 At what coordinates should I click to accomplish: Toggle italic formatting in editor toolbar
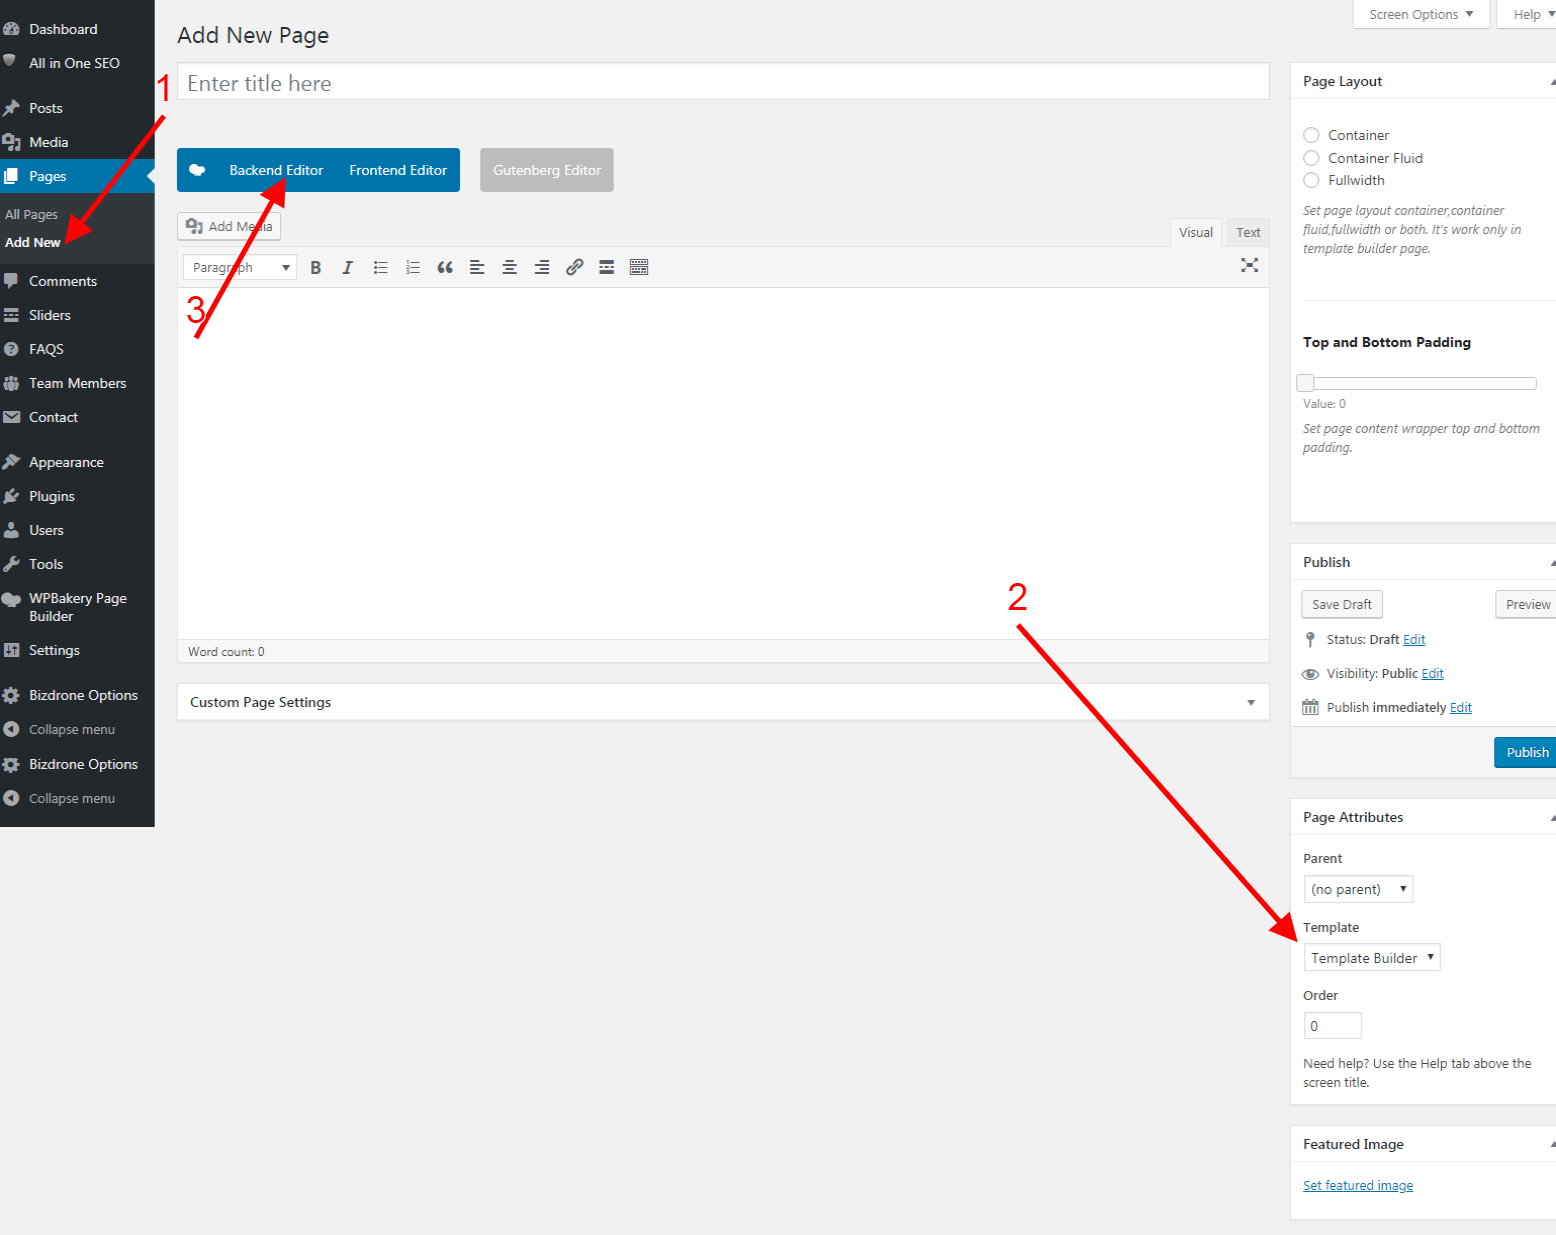(x=348, y=267)
